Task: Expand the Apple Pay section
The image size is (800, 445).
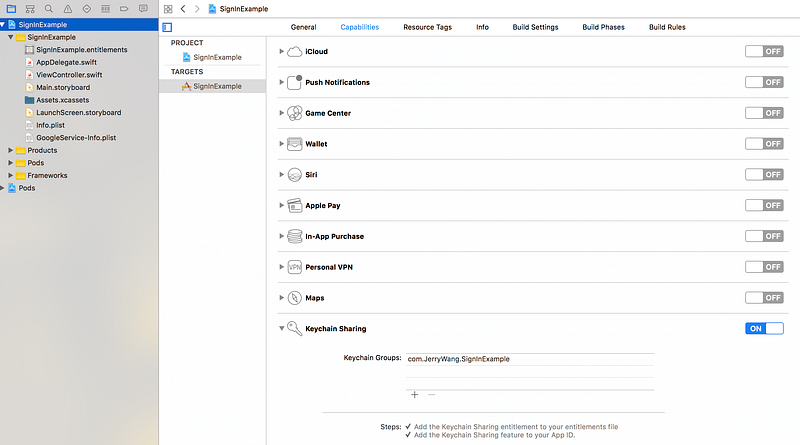Action: click(x=281, y=205)
